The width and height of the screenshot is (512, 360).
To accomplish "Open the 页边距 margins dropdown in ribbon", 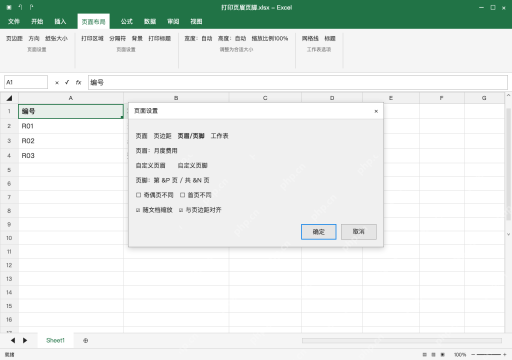I will 14,39.
